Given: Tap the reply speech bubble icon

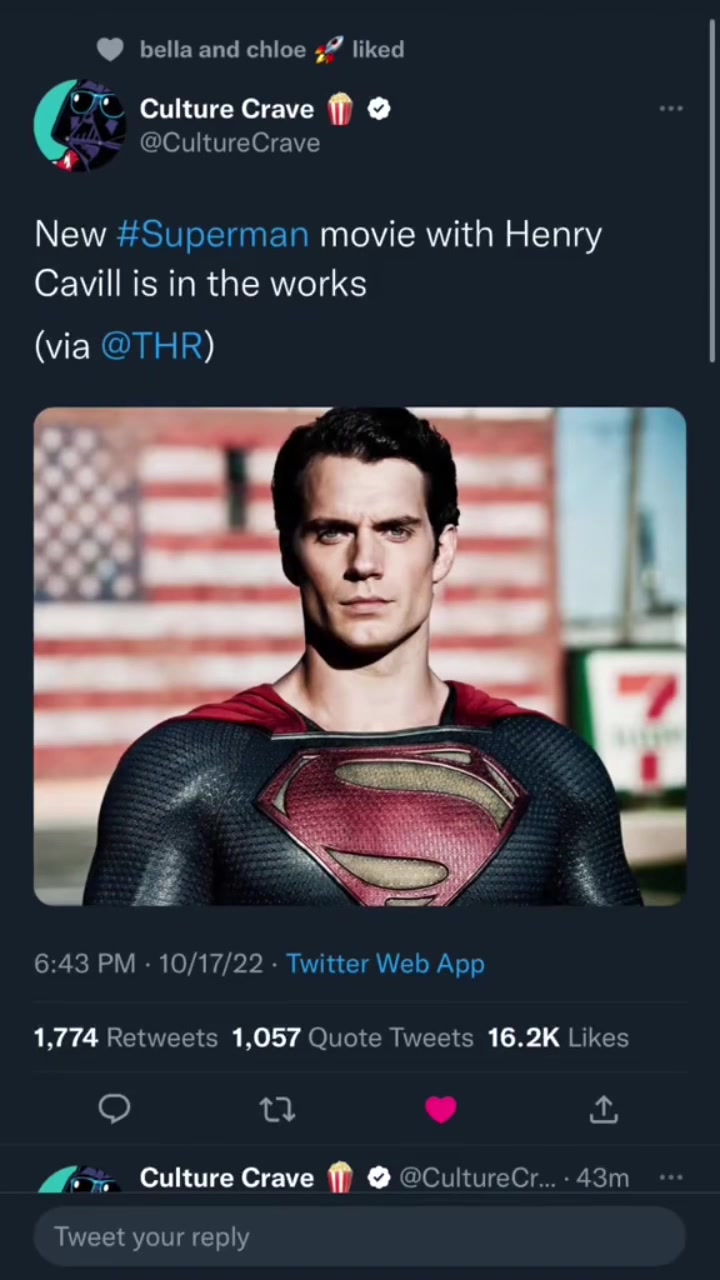Looking at the screenshot, I should click(114, 1108).
